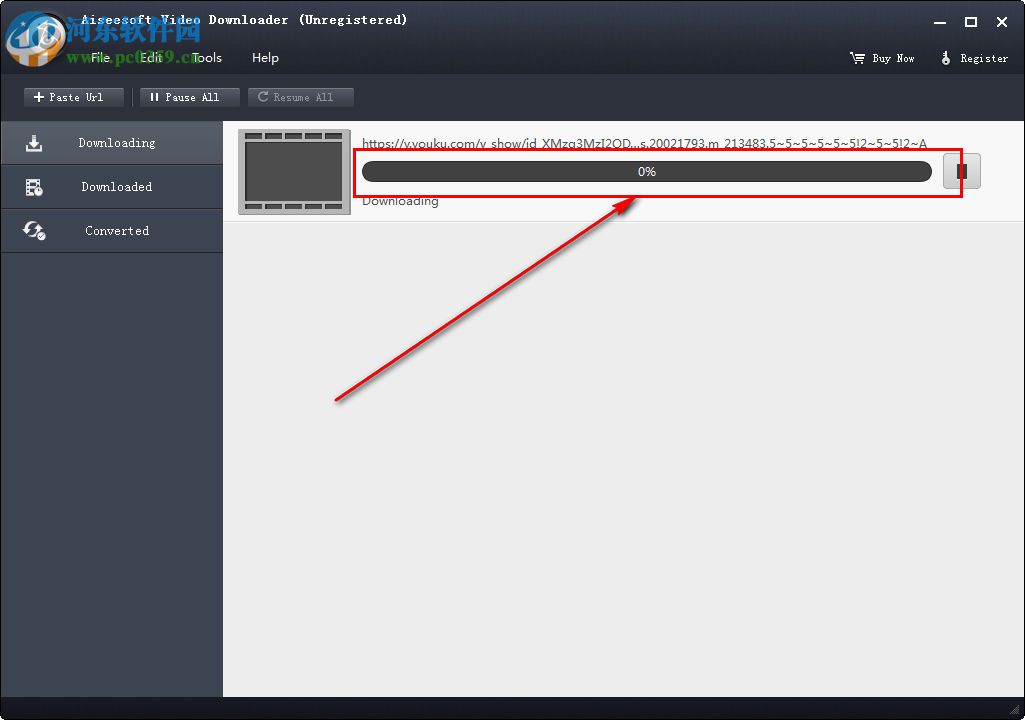
Task: Click the circular arrow icon on Resume All
Action: point(263,97)
